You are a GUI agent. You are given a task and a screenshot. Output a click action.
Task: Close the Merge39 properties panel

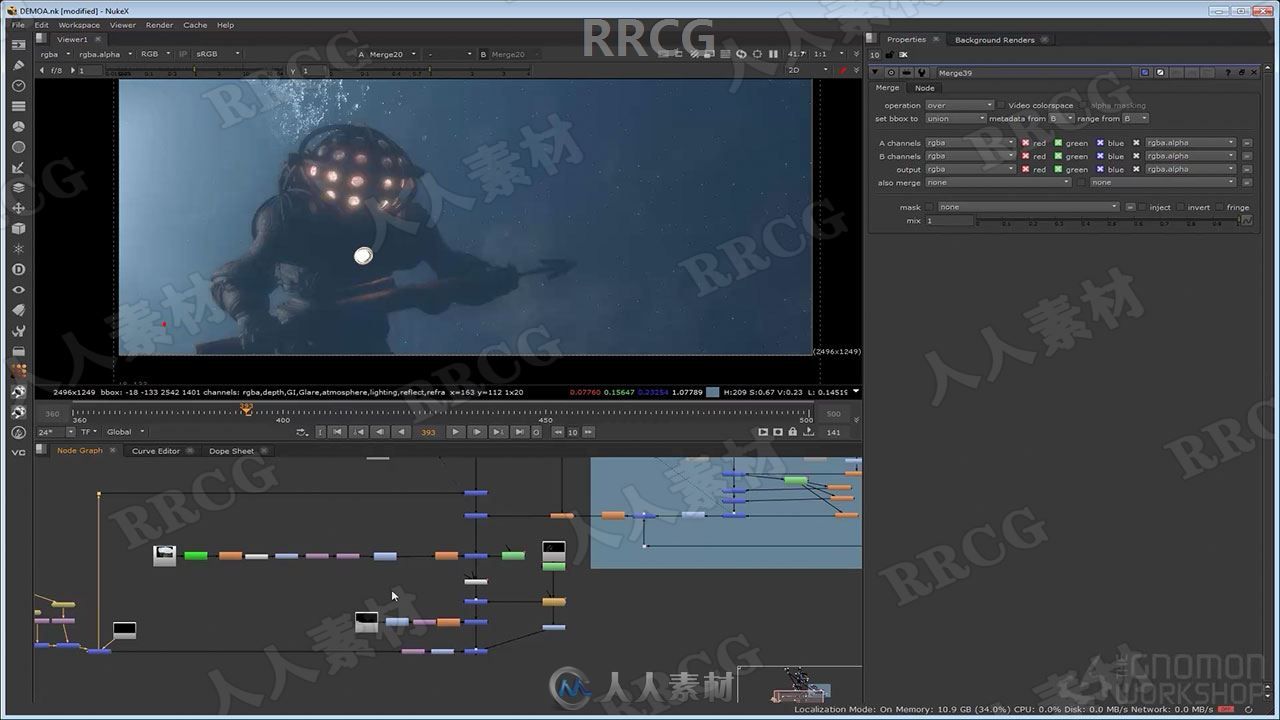pos(1253,72)
